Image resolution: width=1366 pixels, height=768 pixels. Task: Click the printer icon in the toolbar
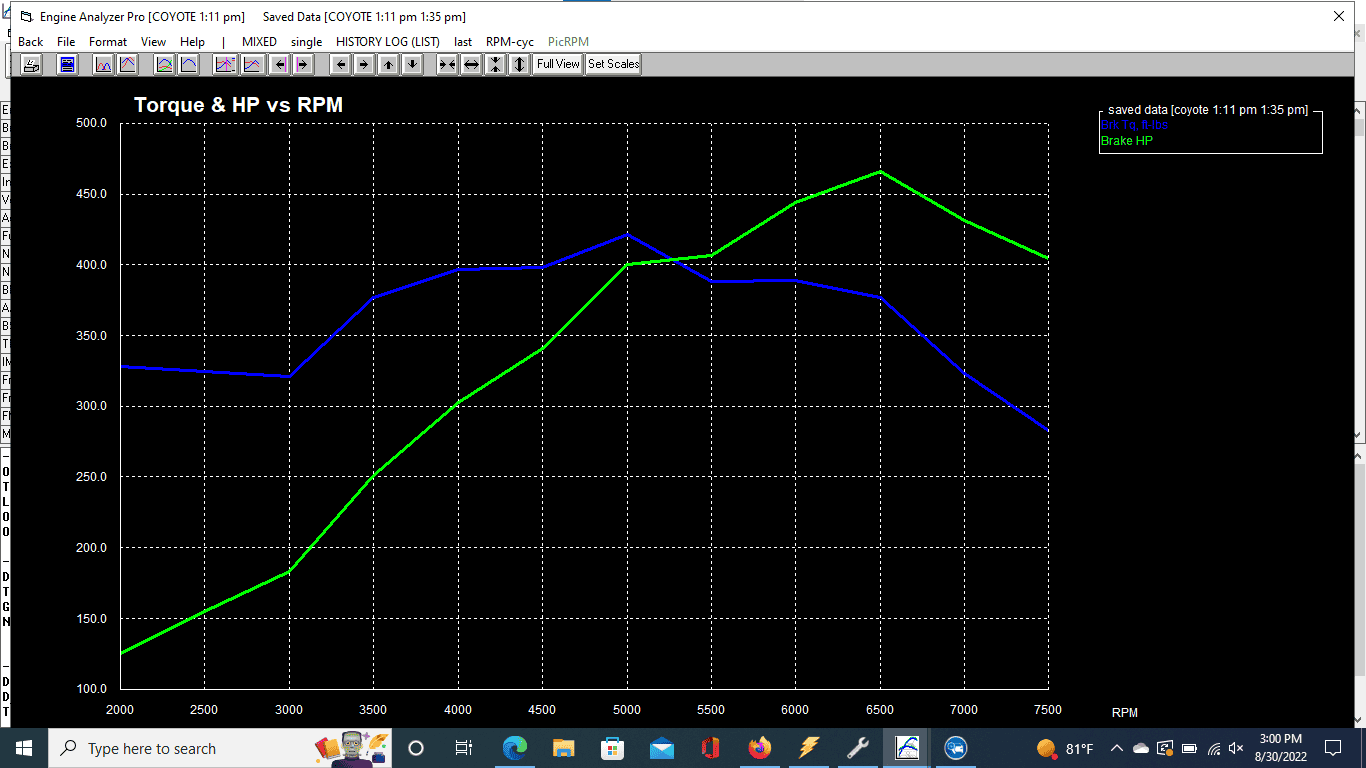coord(32,64)
